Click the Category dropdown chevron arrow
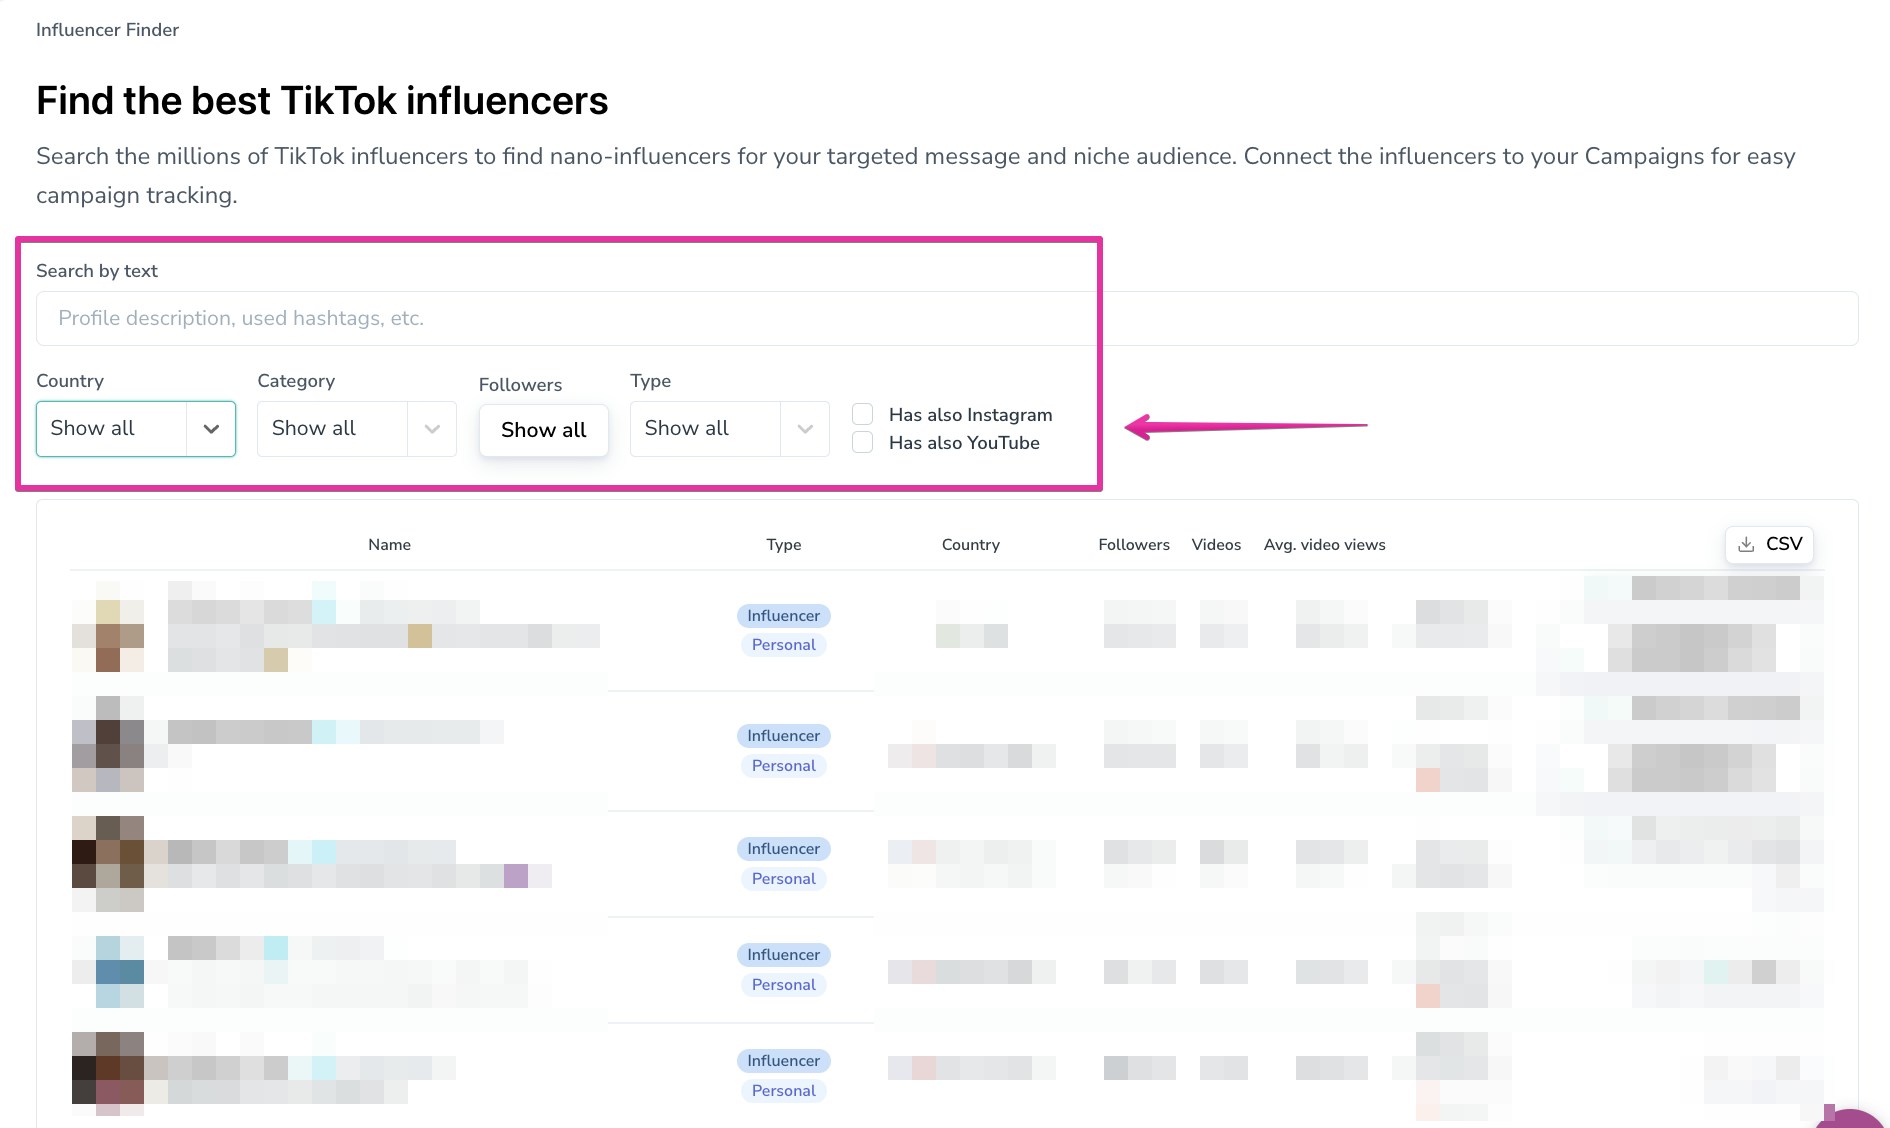Screen dimensions: 1890x1128 click(x=432, y=429)
